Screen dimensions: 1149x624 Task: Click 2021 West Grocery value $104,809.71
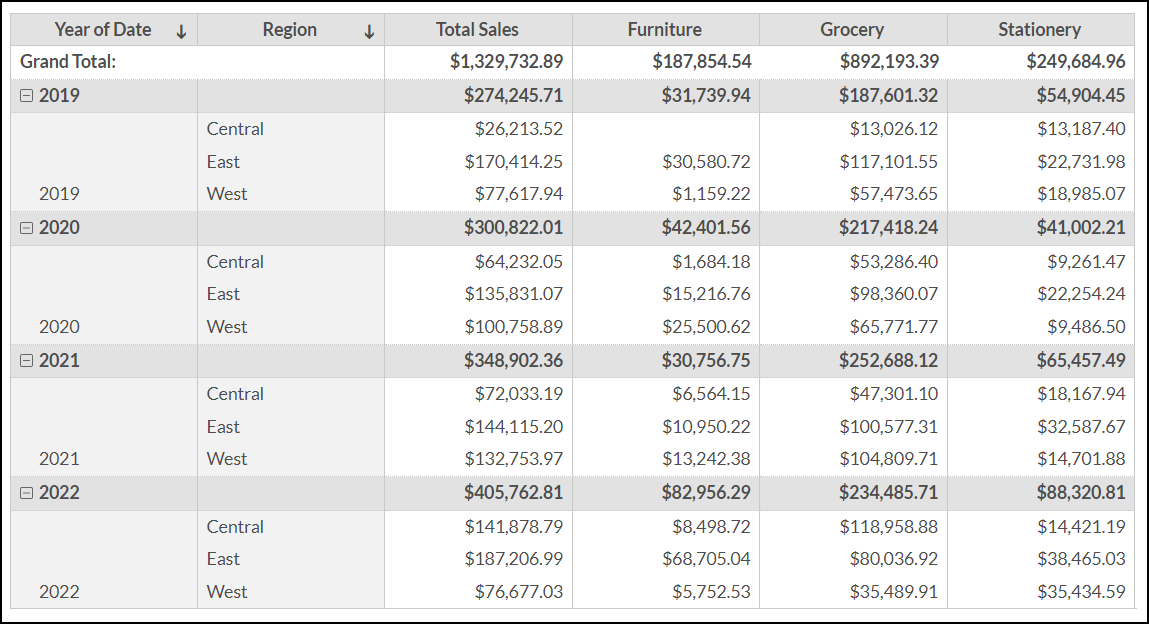(x=894, y=459)
